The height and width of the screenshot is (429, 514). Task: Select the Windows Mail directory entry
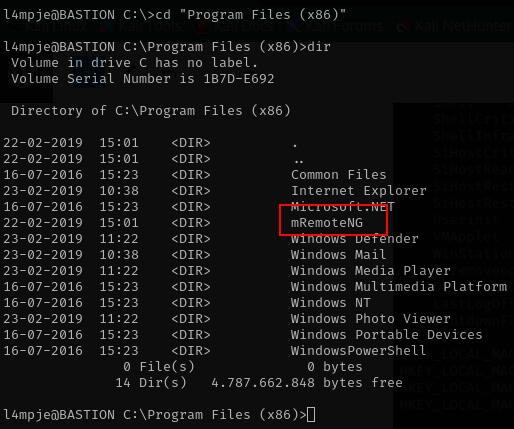pyautogui.click(x=339, y=254)
